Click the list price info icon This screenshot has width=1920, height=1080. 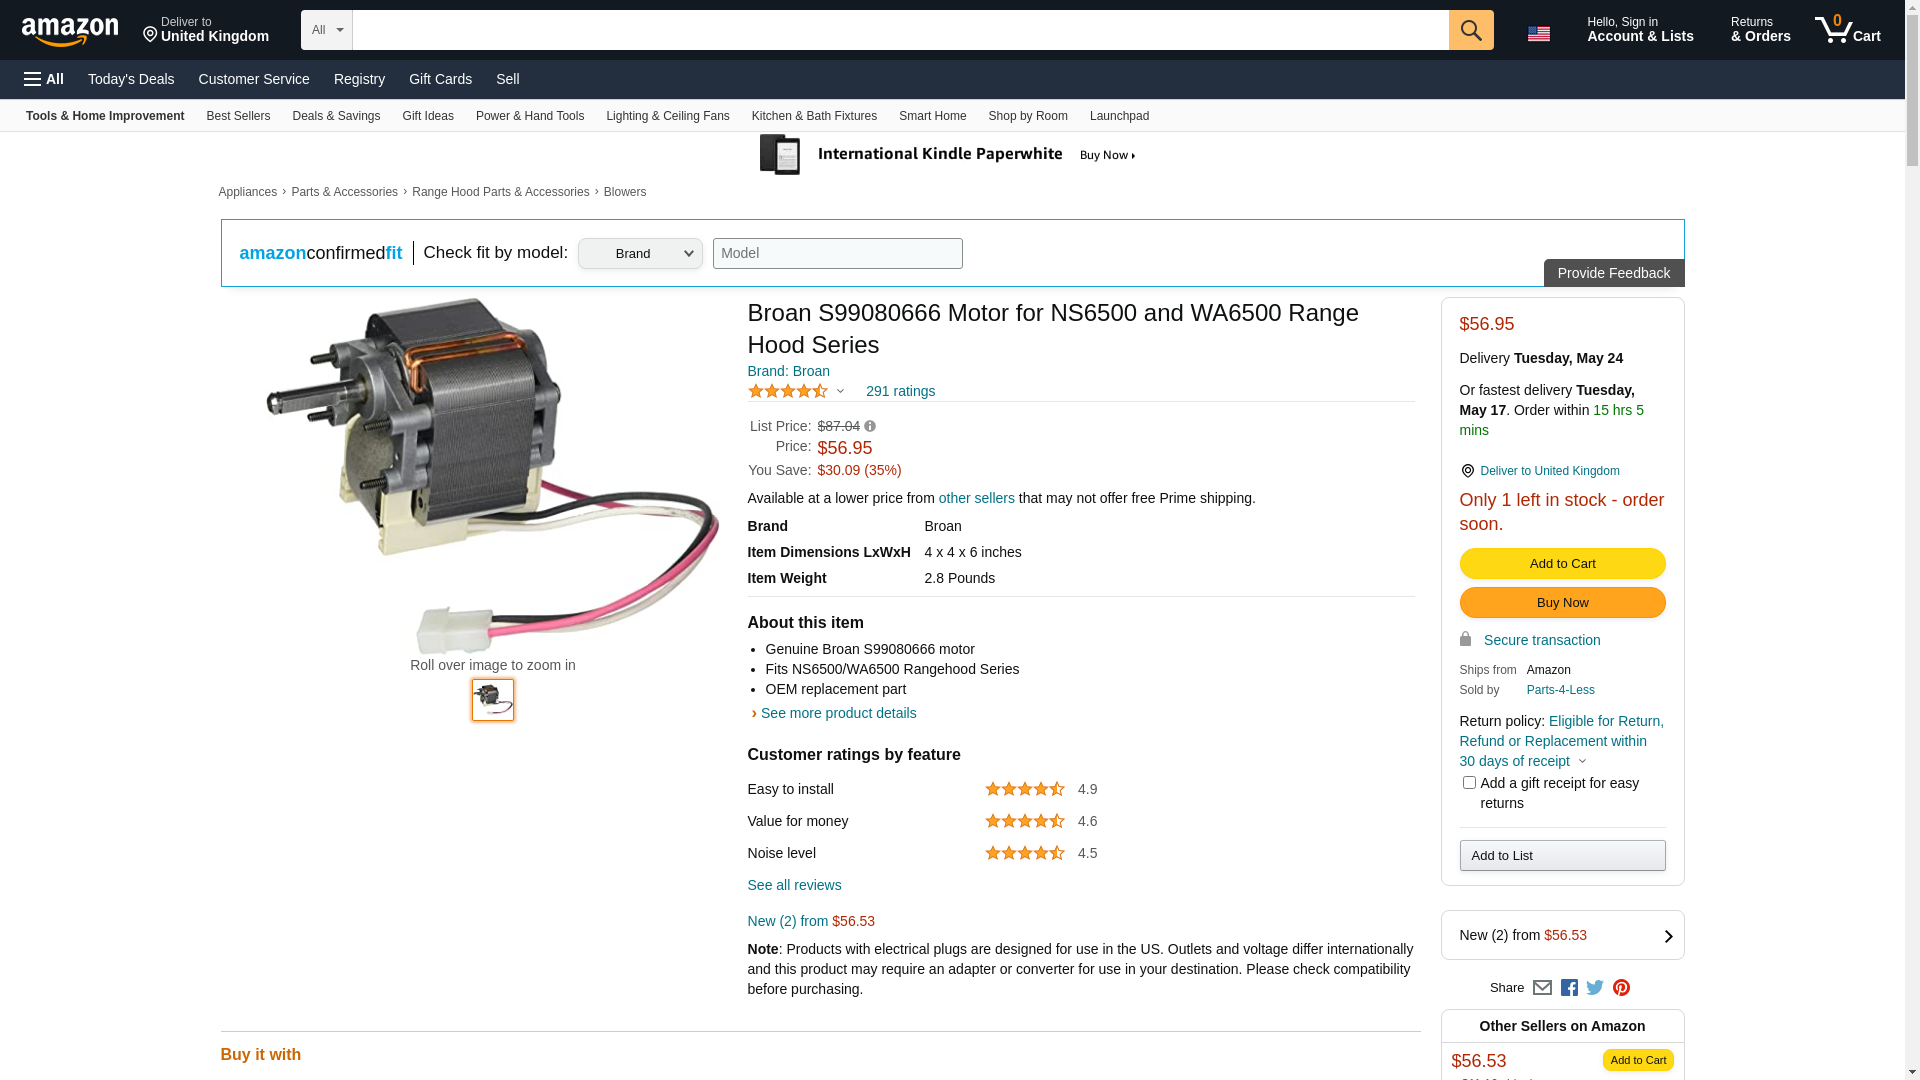pos(870,427)
